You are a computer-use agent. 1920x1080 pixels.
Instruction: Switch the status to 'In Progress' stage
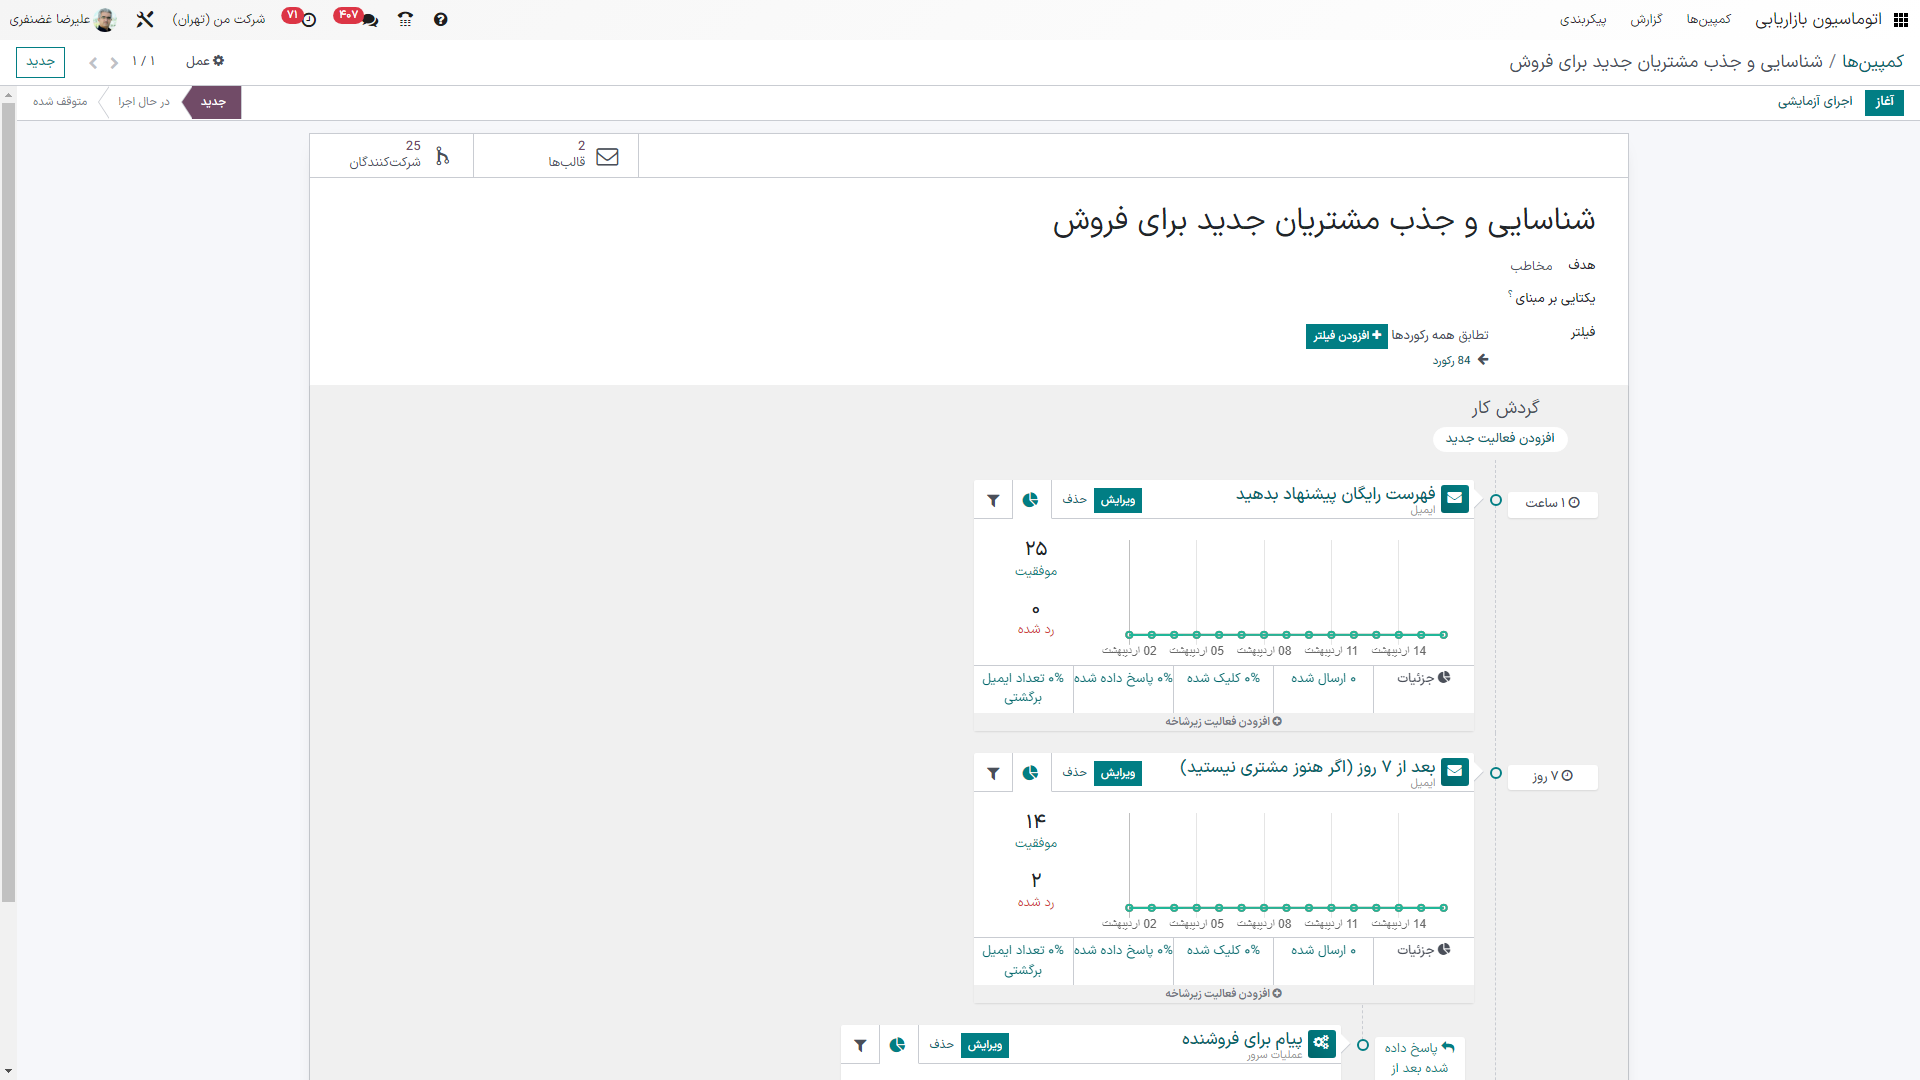(x=144, y=102)
